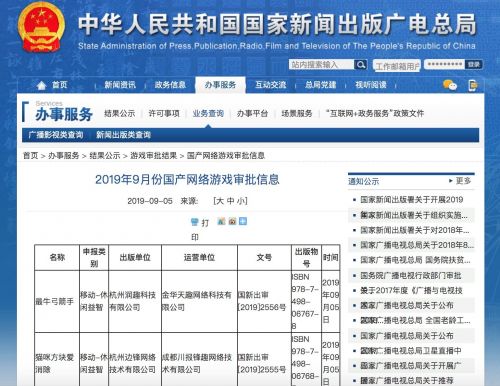Open notice 关于2017年度《广播与电视技
500x386 pixels.
411,290
